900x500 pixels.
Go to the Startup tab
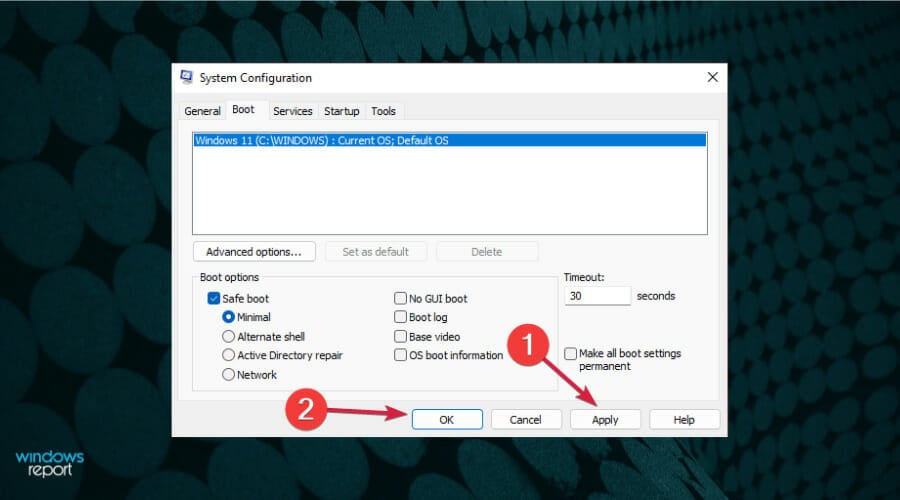pyautogui.click(x=342, y=111)
